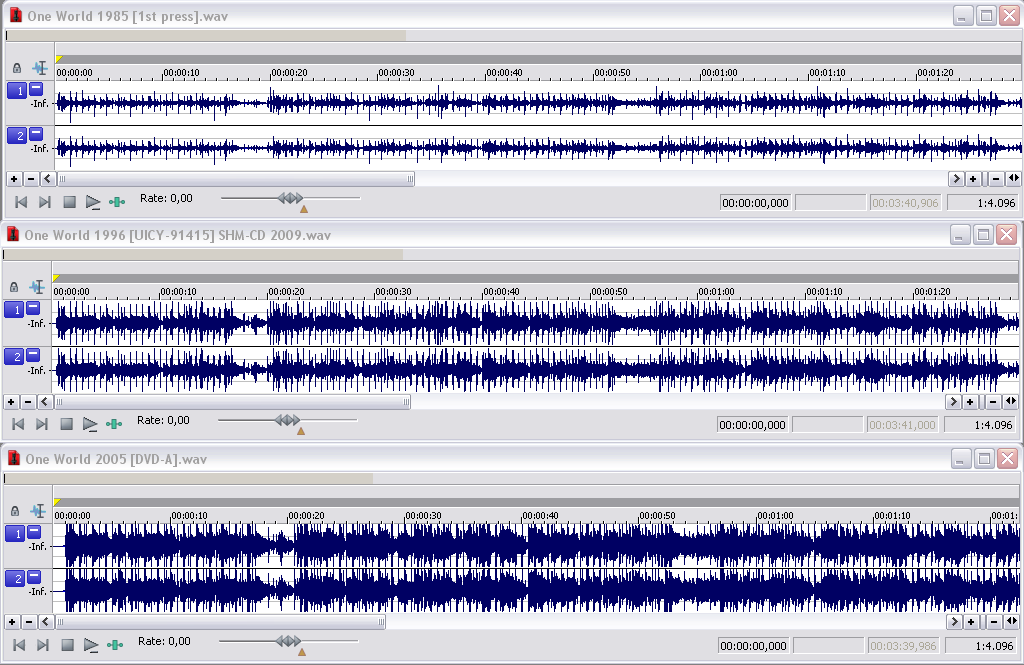This screenshot has height=665, width=1024.
Task: Select the edit tool icon in the 2005 window
Action: click(39, 510)
